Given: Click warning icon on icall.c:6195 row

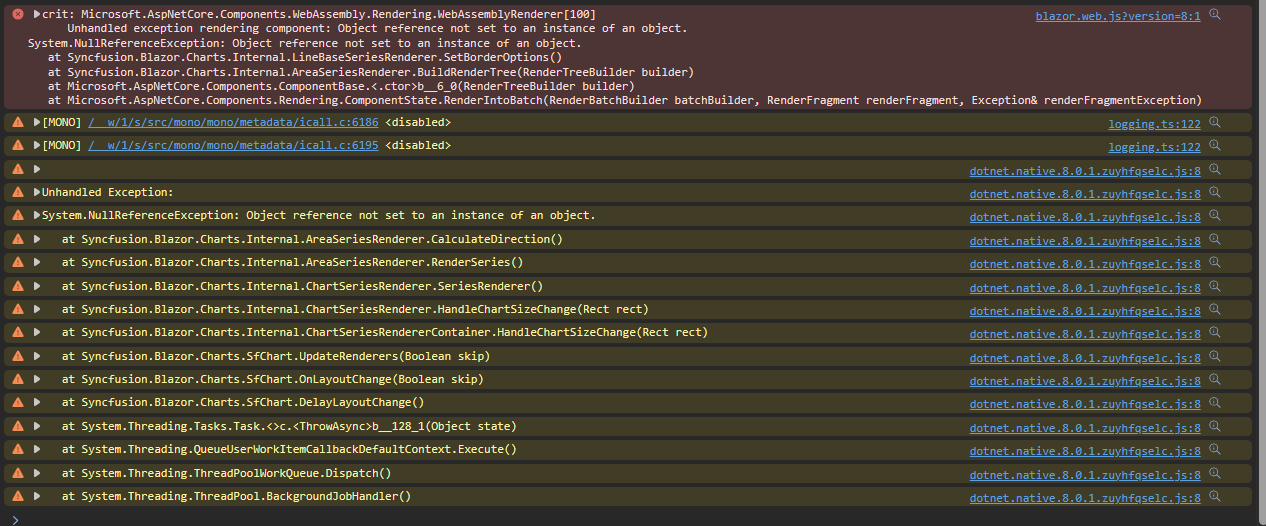Looking at the screenshot, I should coord(18,146).
